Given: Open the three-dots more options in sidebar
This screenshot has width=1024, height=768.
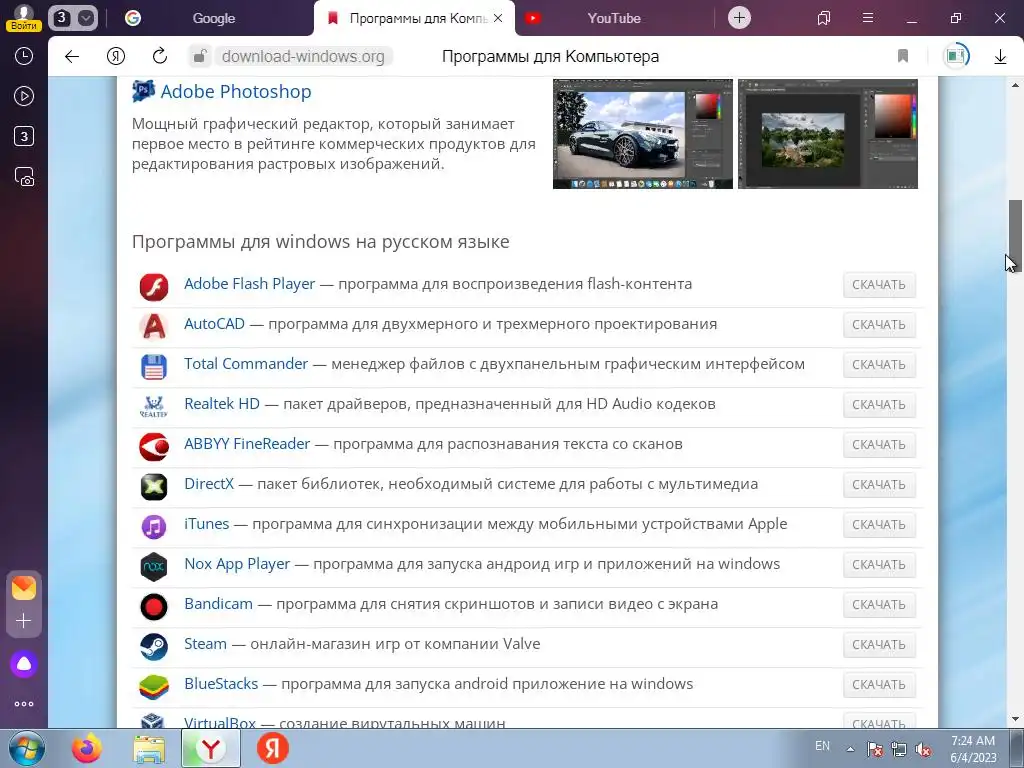Looking at the screenshot, I should 24,704.
